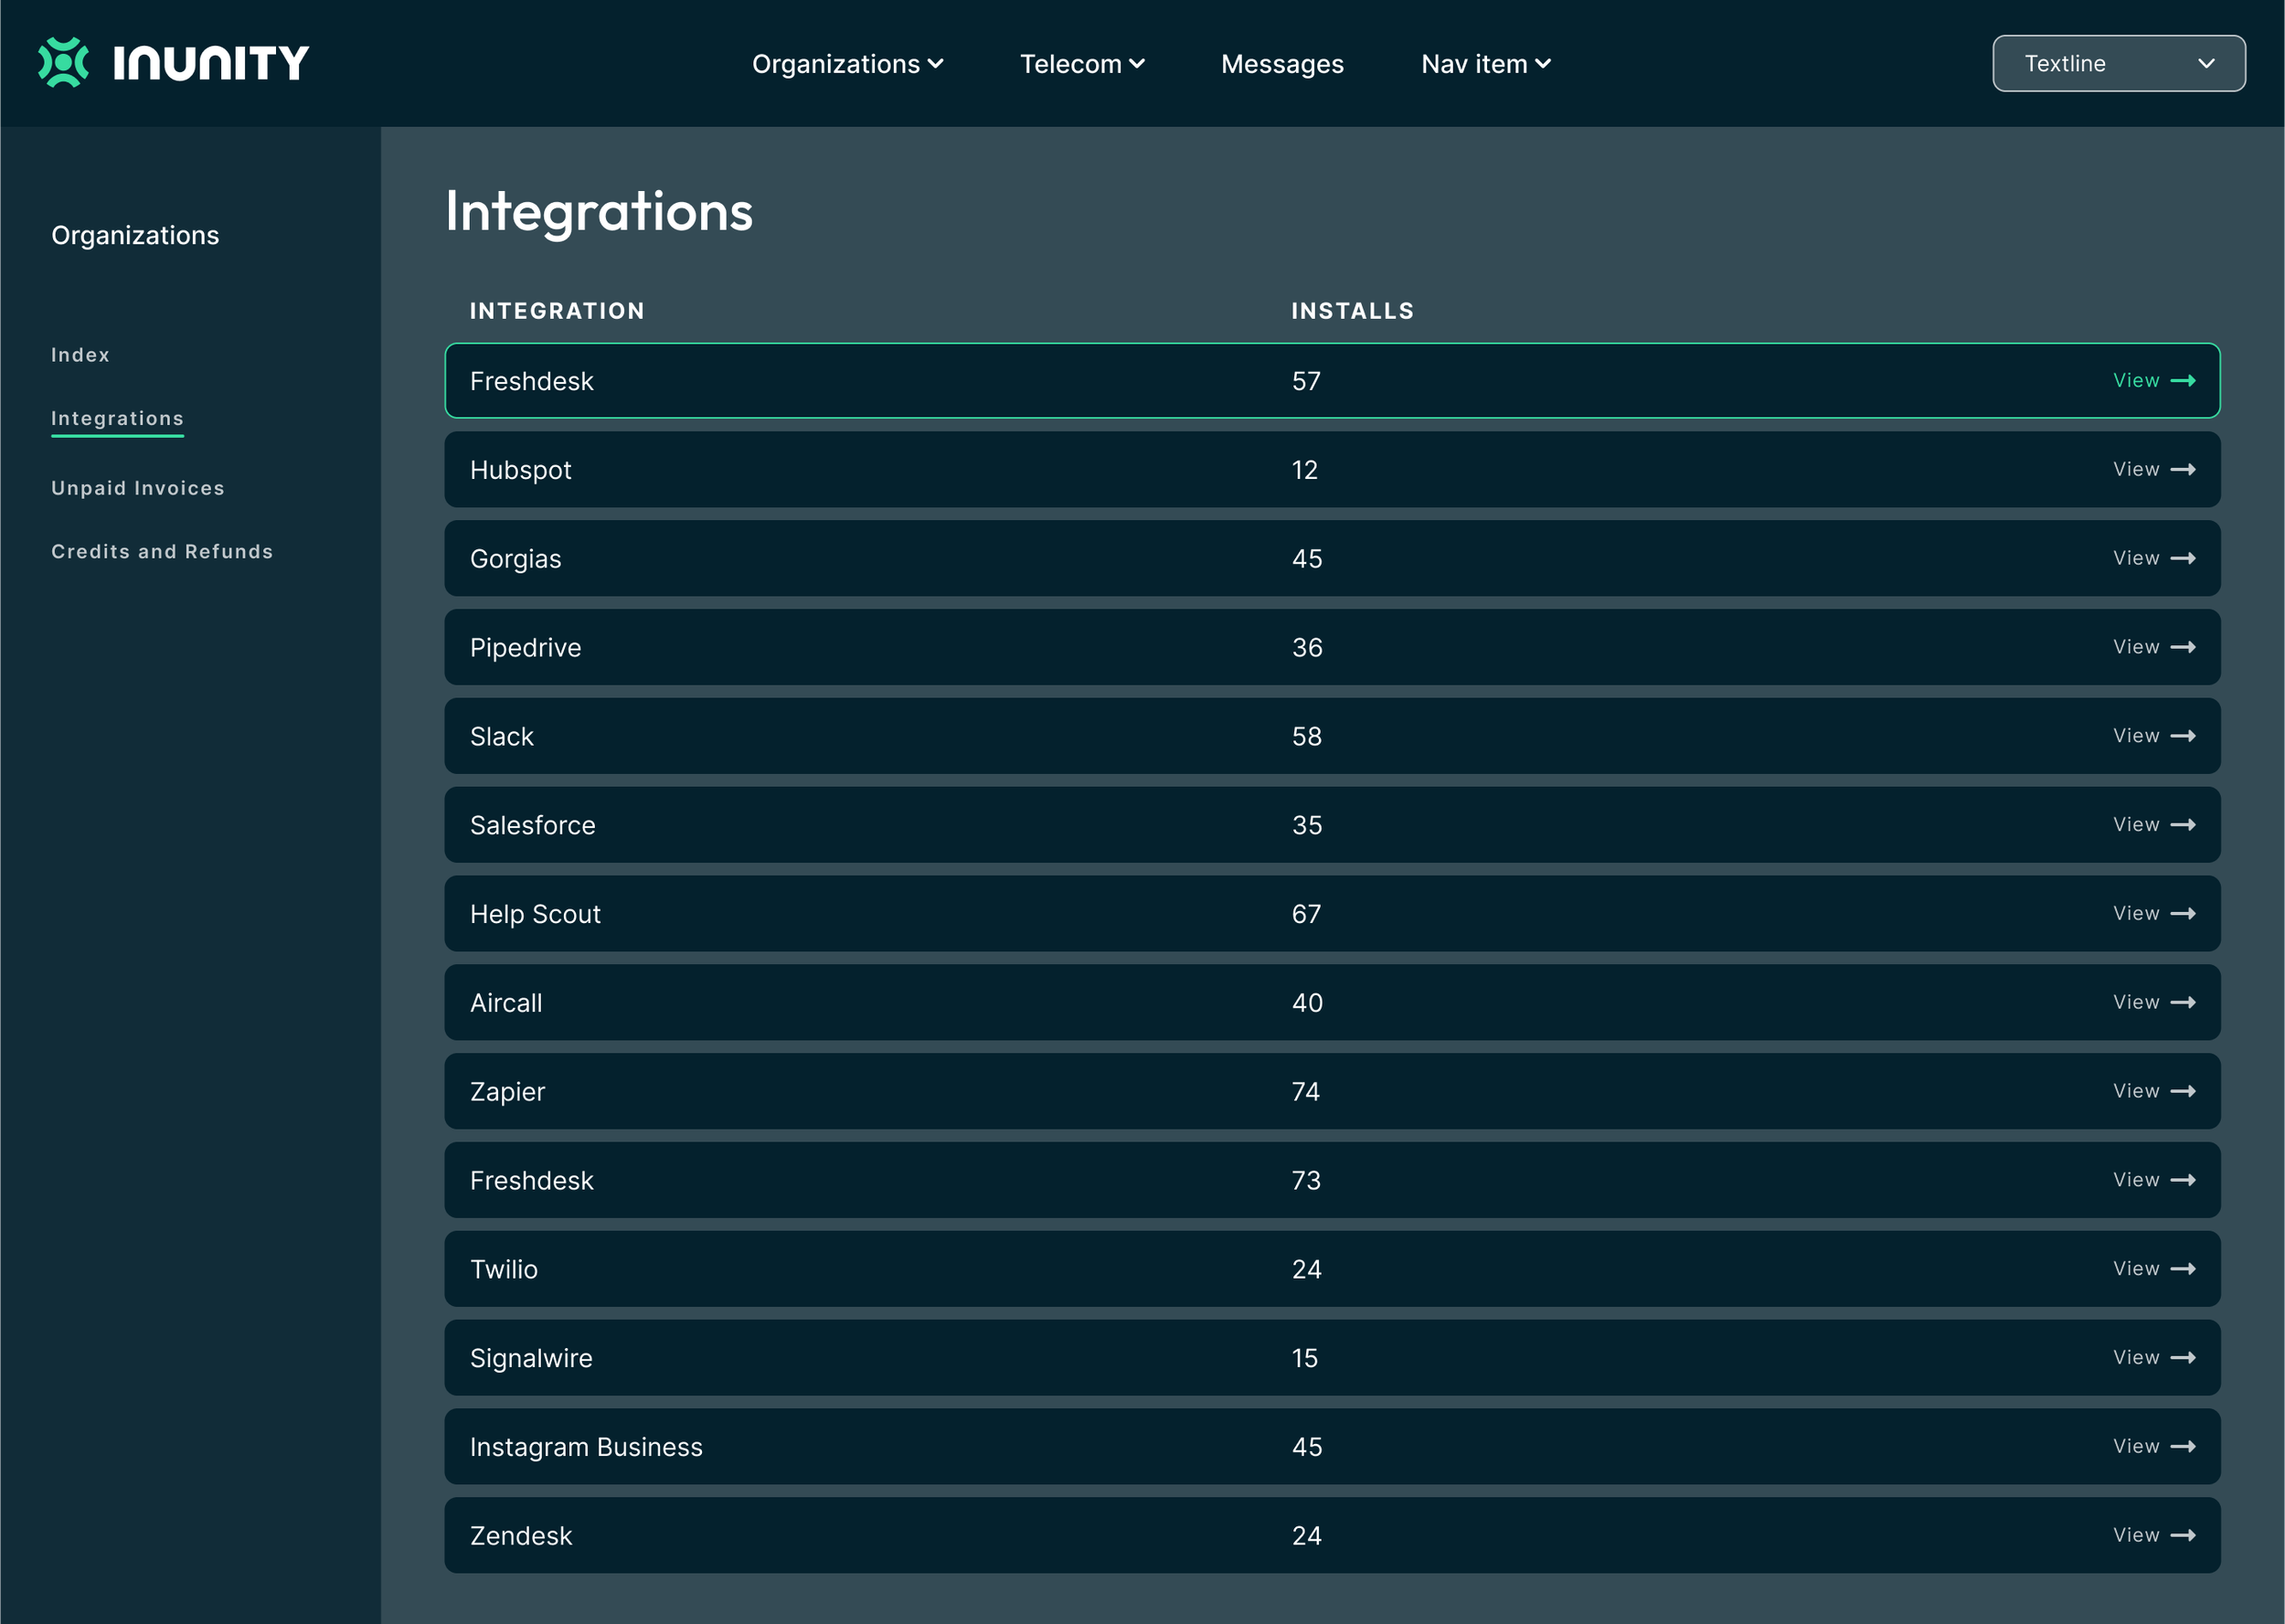
Task: Select the Aircall integration name
Action: click(506, 1003)
